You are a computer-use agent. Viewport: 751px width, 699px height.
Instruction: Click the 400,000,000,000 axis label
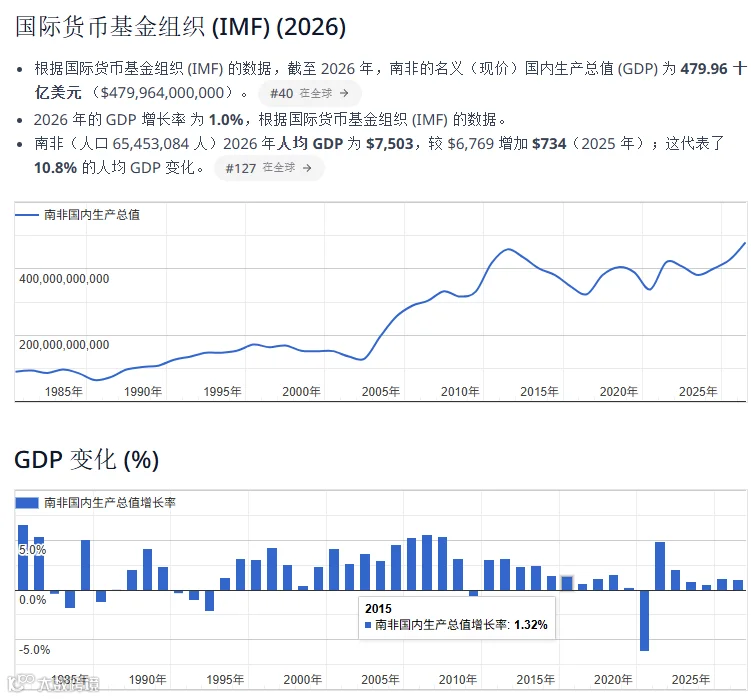pos(64,279)
